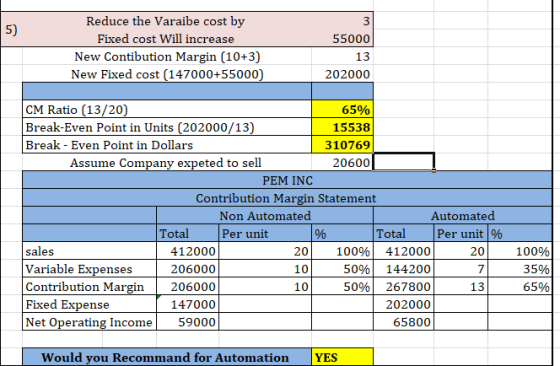560x366 pixels.
Task: Select the 'Reduce the Varaibe cost by' cell
Action: click(x=166, y=21)
